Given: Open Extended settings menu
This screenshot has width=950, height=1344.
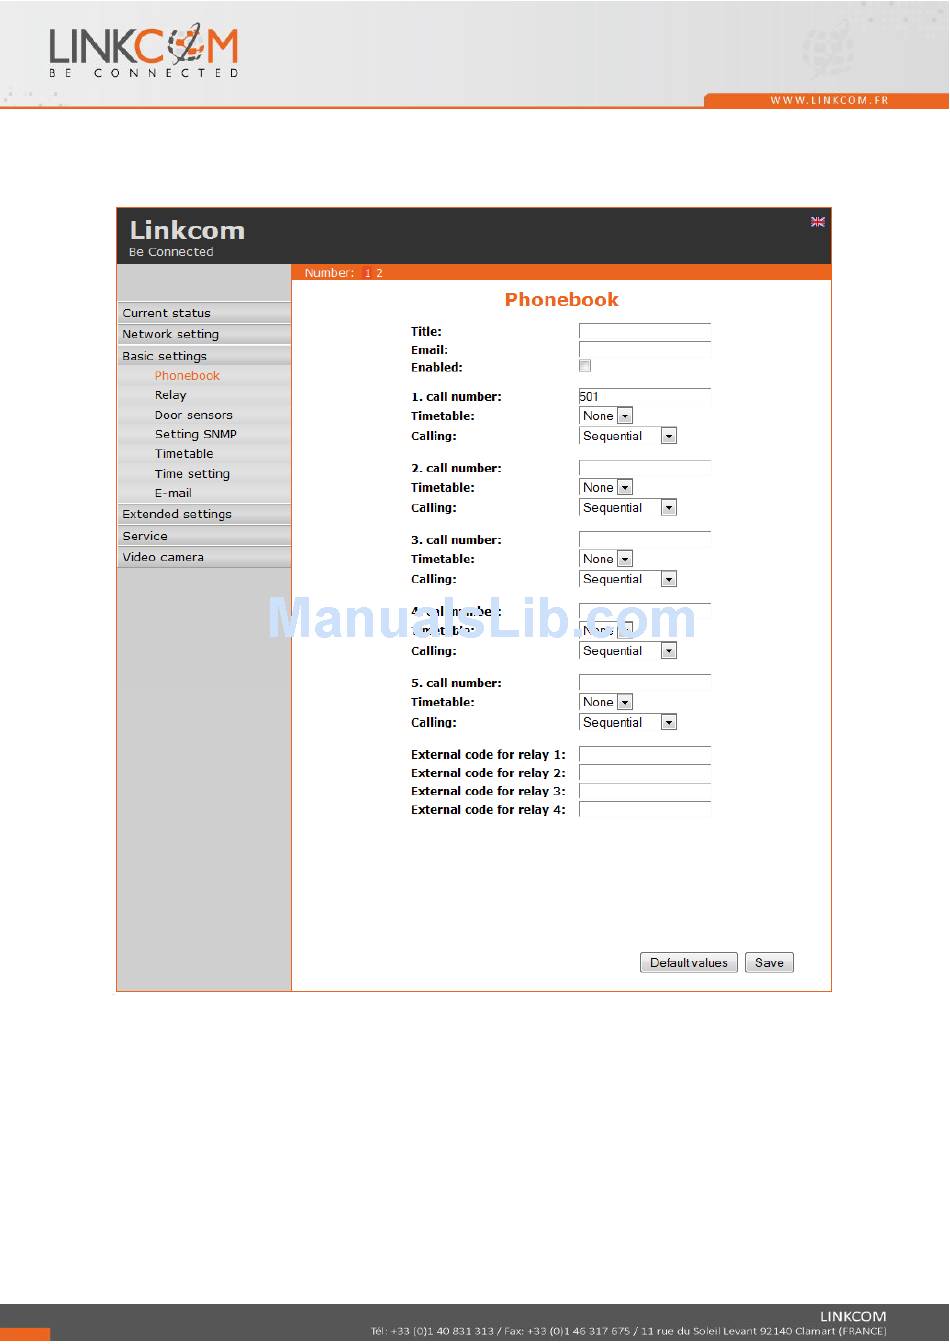Looking at the screenshot, I should [204, 514].
